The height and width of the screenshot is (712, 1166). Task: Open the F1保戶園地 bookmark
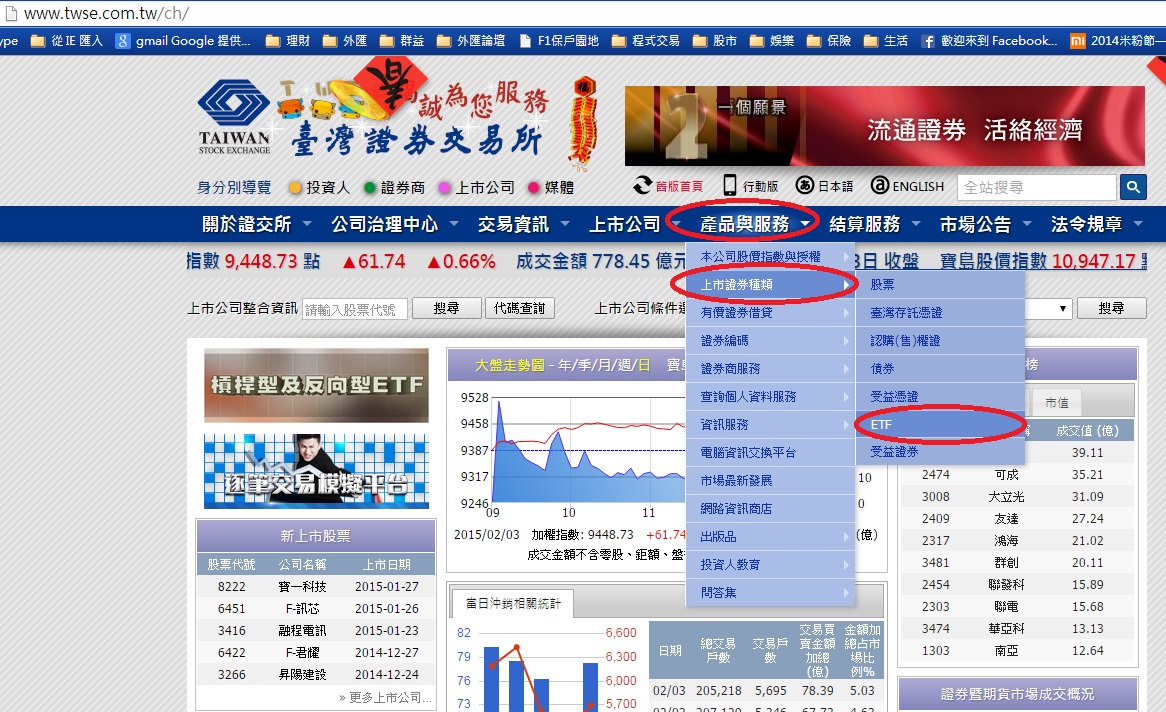pyautogui.click(x=559, y=41)
